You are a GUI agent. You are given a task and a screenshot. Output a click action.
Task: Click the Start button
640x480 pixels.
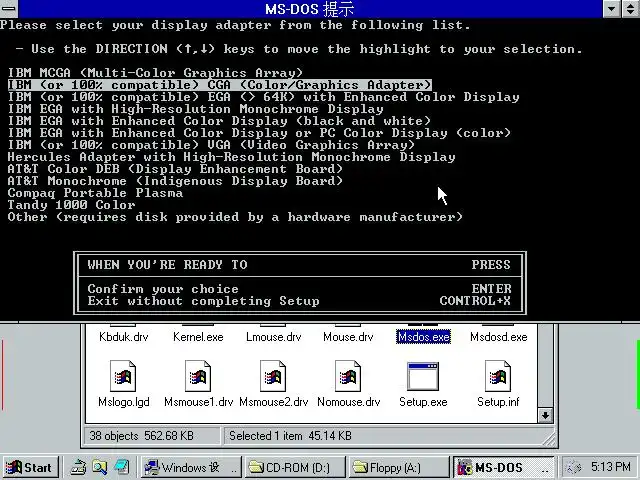click(30, 467)
